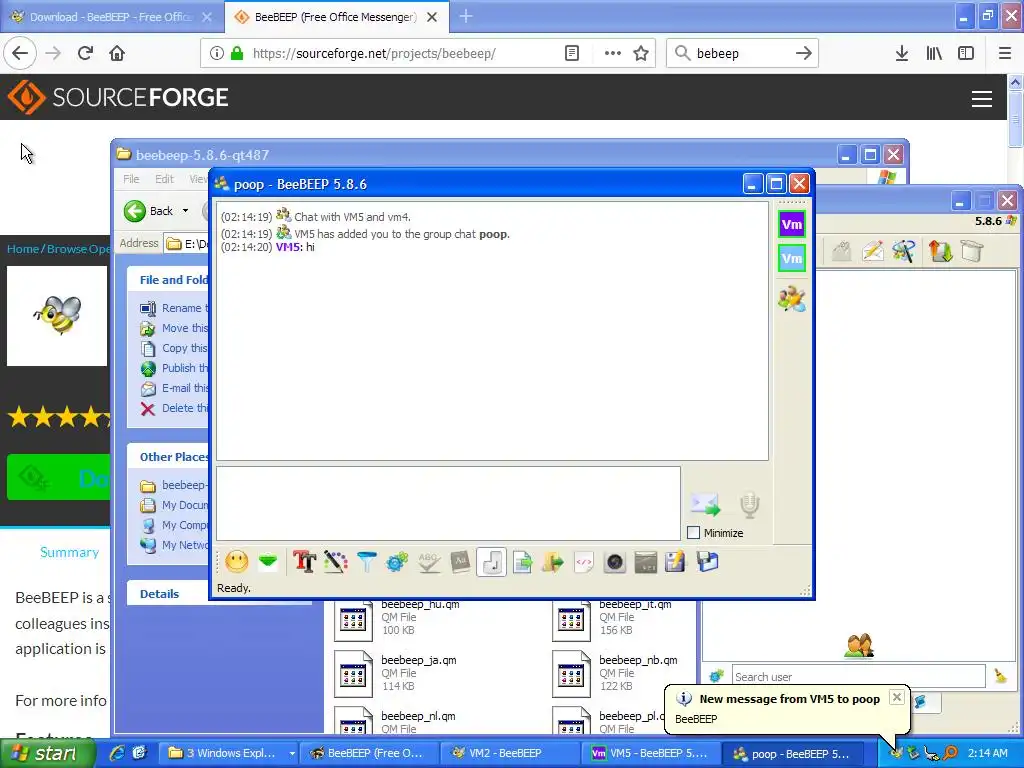Click the red-green file transfer arrows icon
The width and height of the screenshot is (1024, 768).
point(940,251)
